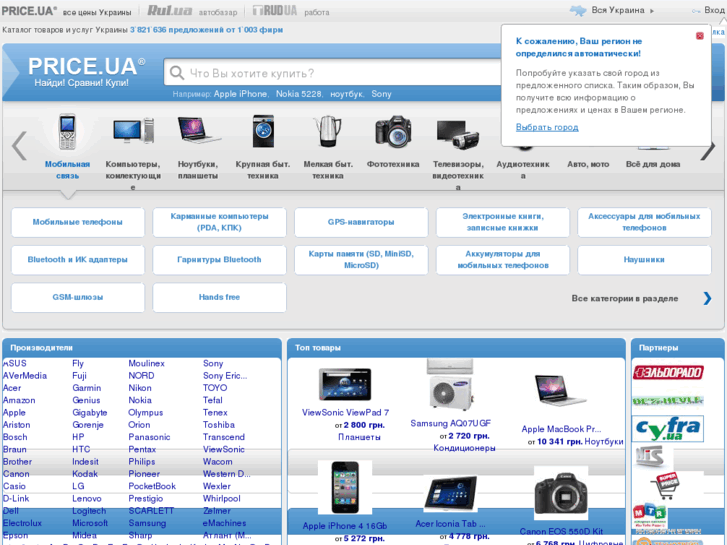Open Canon EOS 550D Kit camera image
This screenshot has height=545, width=727.
(561, 494)
